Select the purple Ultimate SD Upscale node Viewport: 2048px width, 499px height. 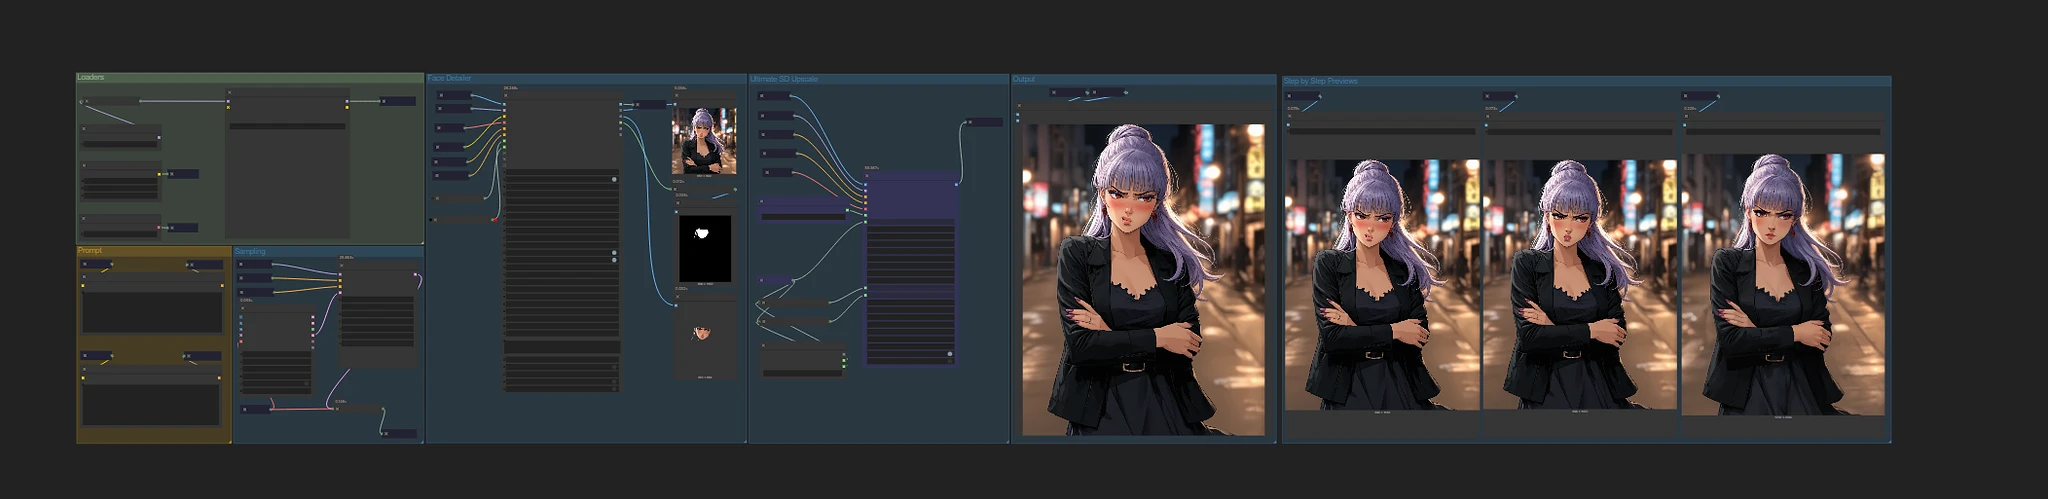pos(911,268)
